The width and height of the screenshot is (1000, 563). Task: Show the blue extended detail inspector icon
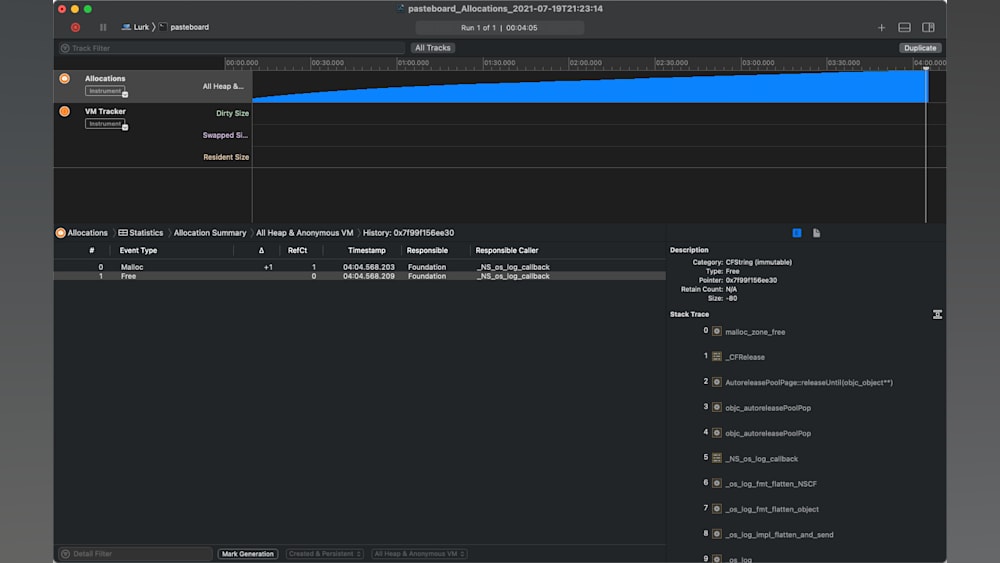(x=797, y=233)
